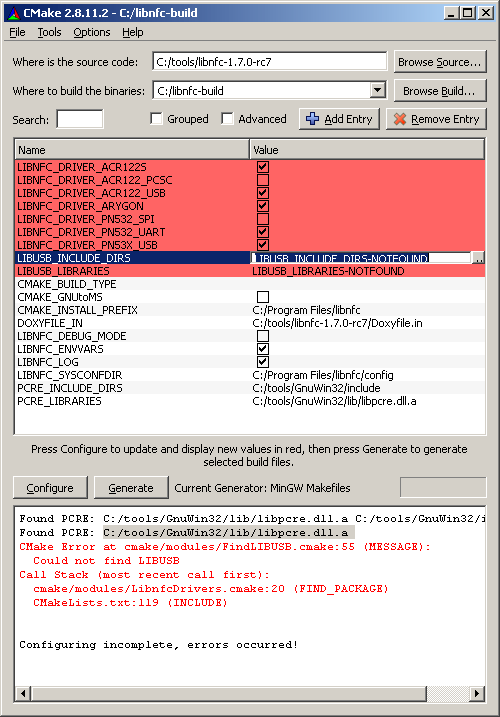Select the DOXYFILE_IN entry name
This screenshot has height=717, width=500.
50,323
